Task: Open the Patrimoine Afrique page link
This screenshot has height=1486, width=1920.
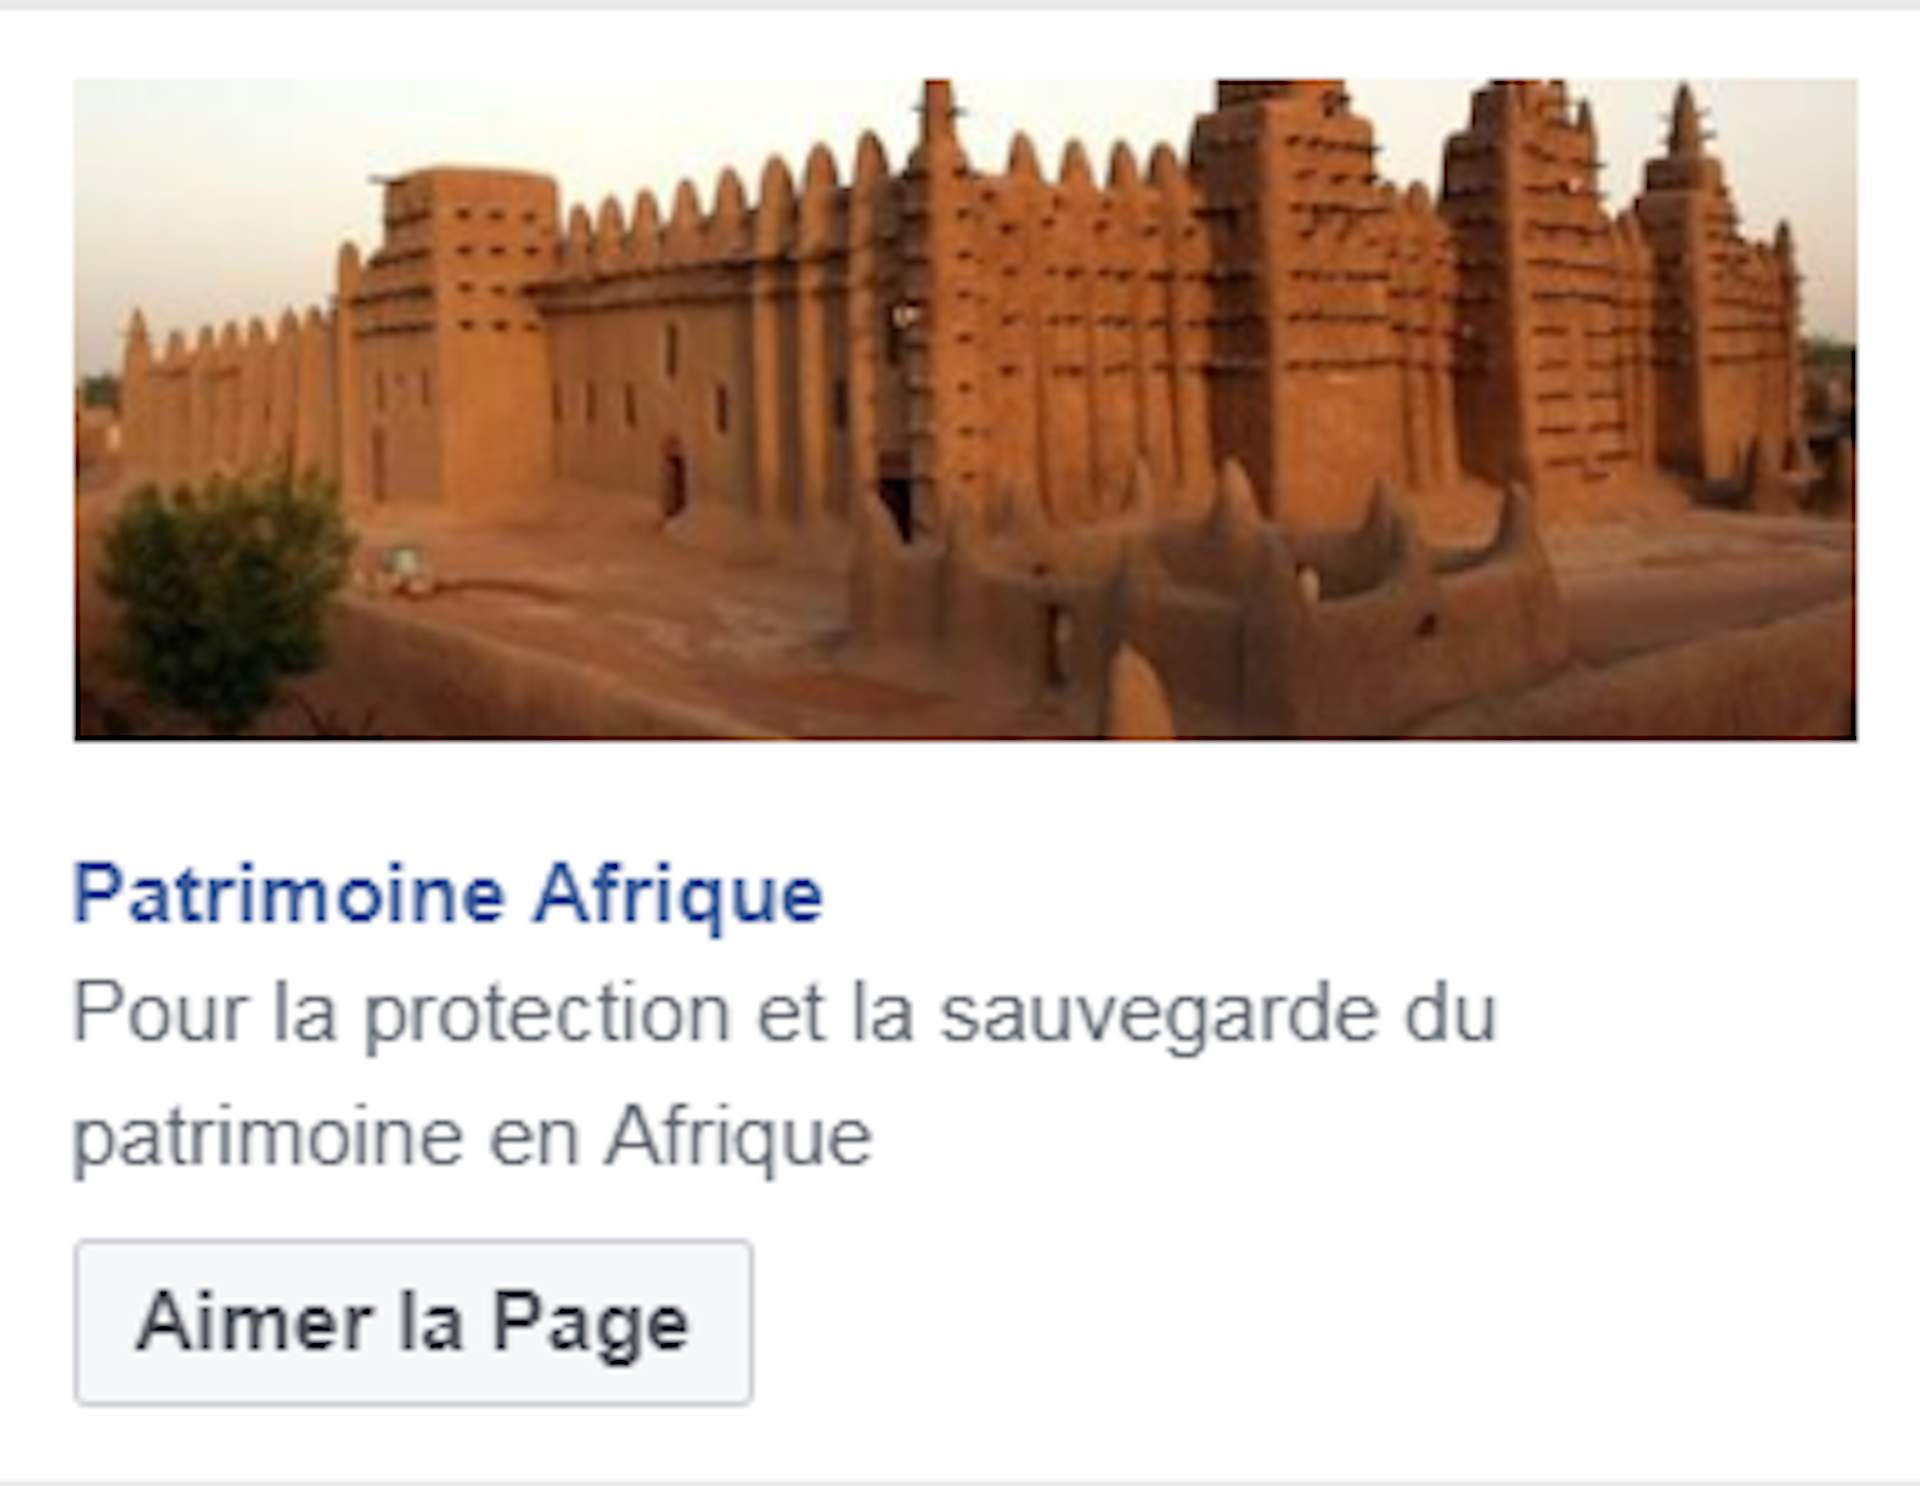Action: 448,895
